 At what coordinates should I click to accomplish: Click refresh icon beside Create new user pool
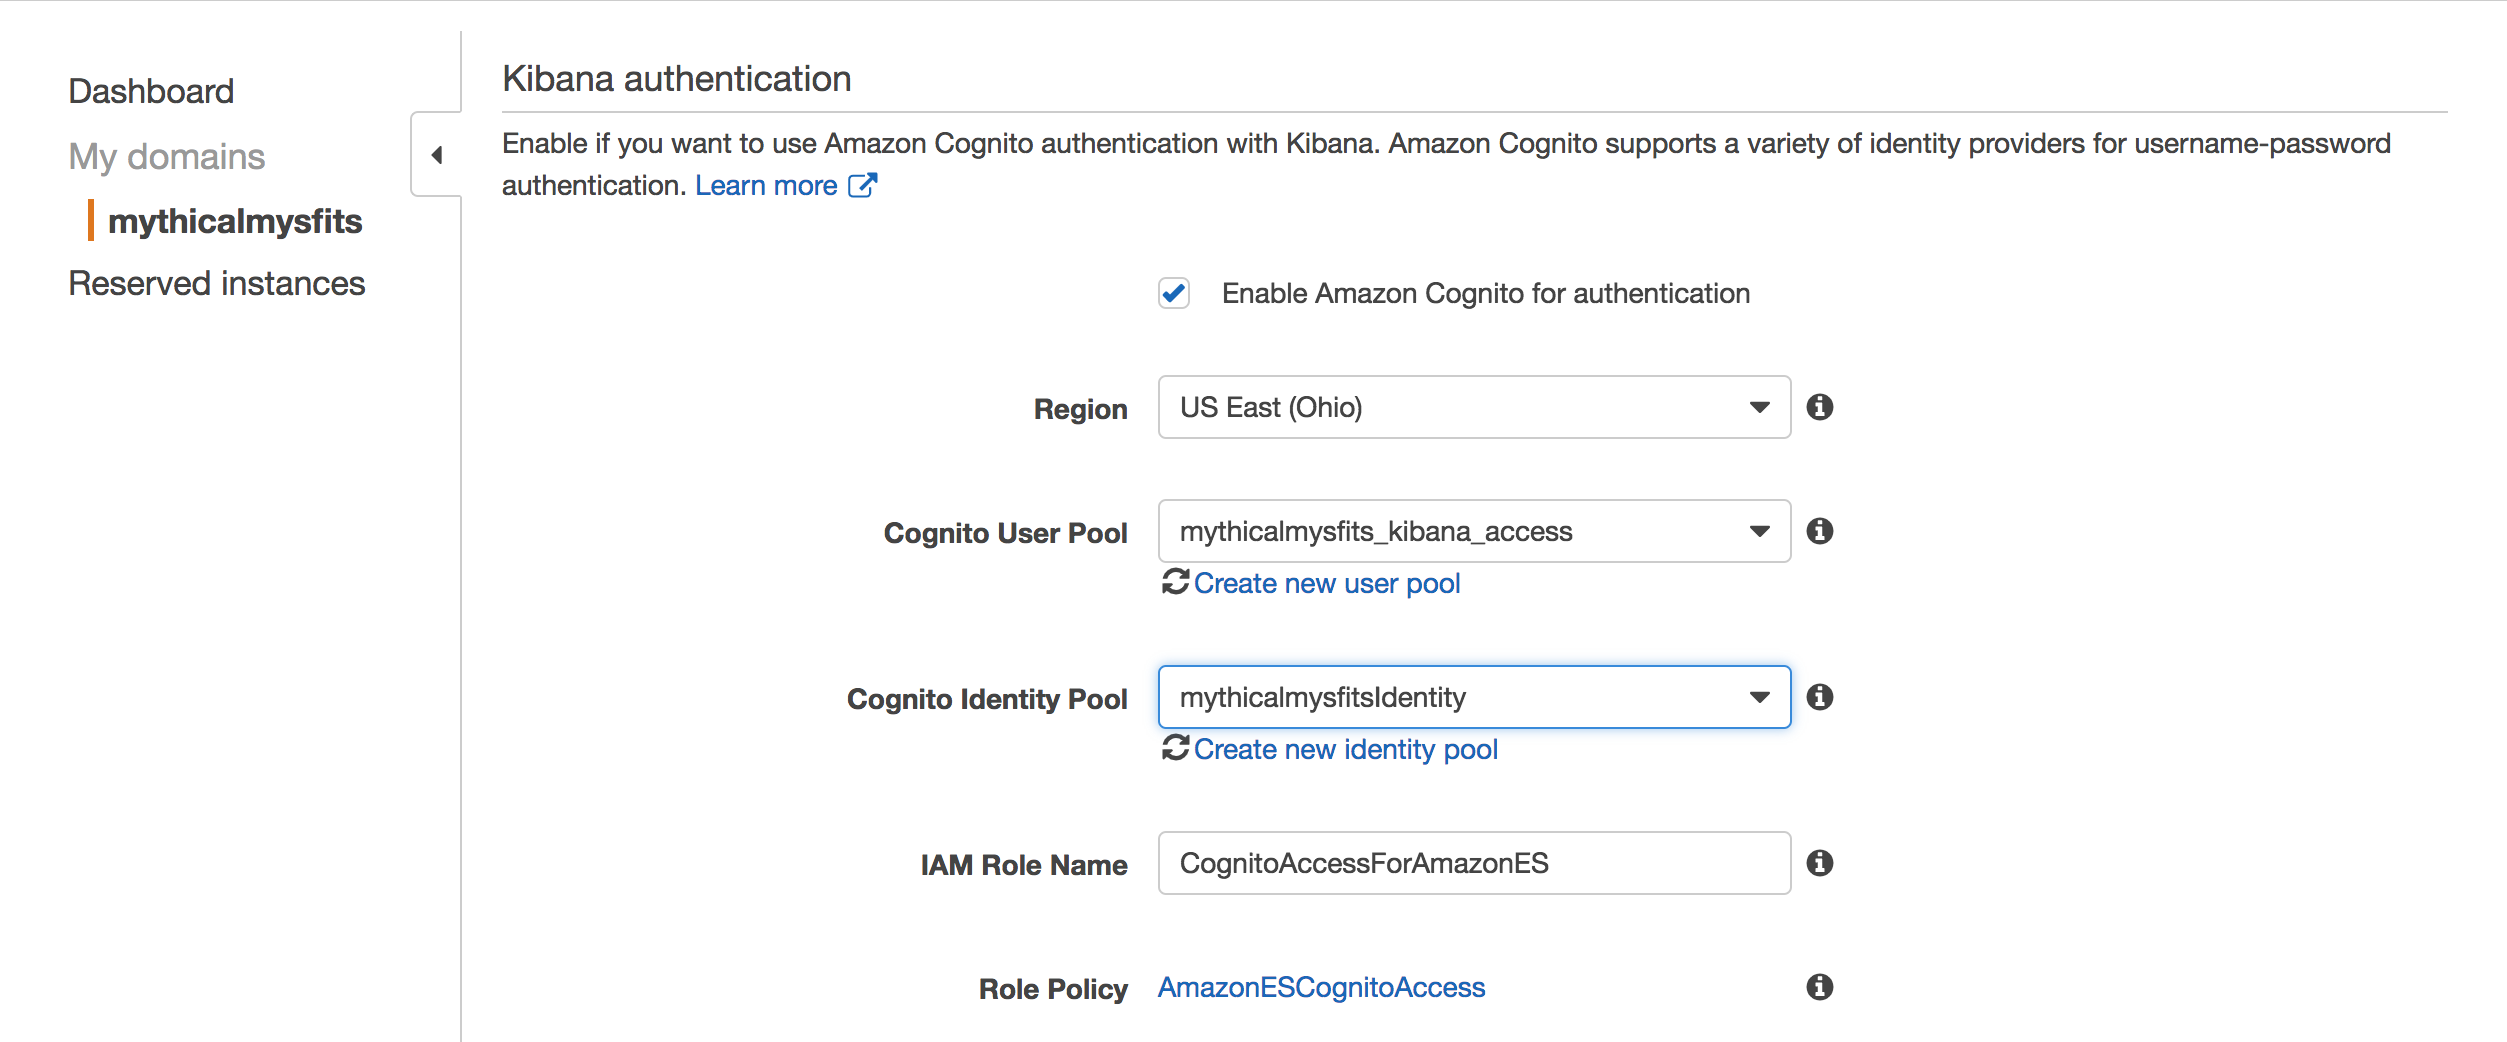(x=1175, y=581)
